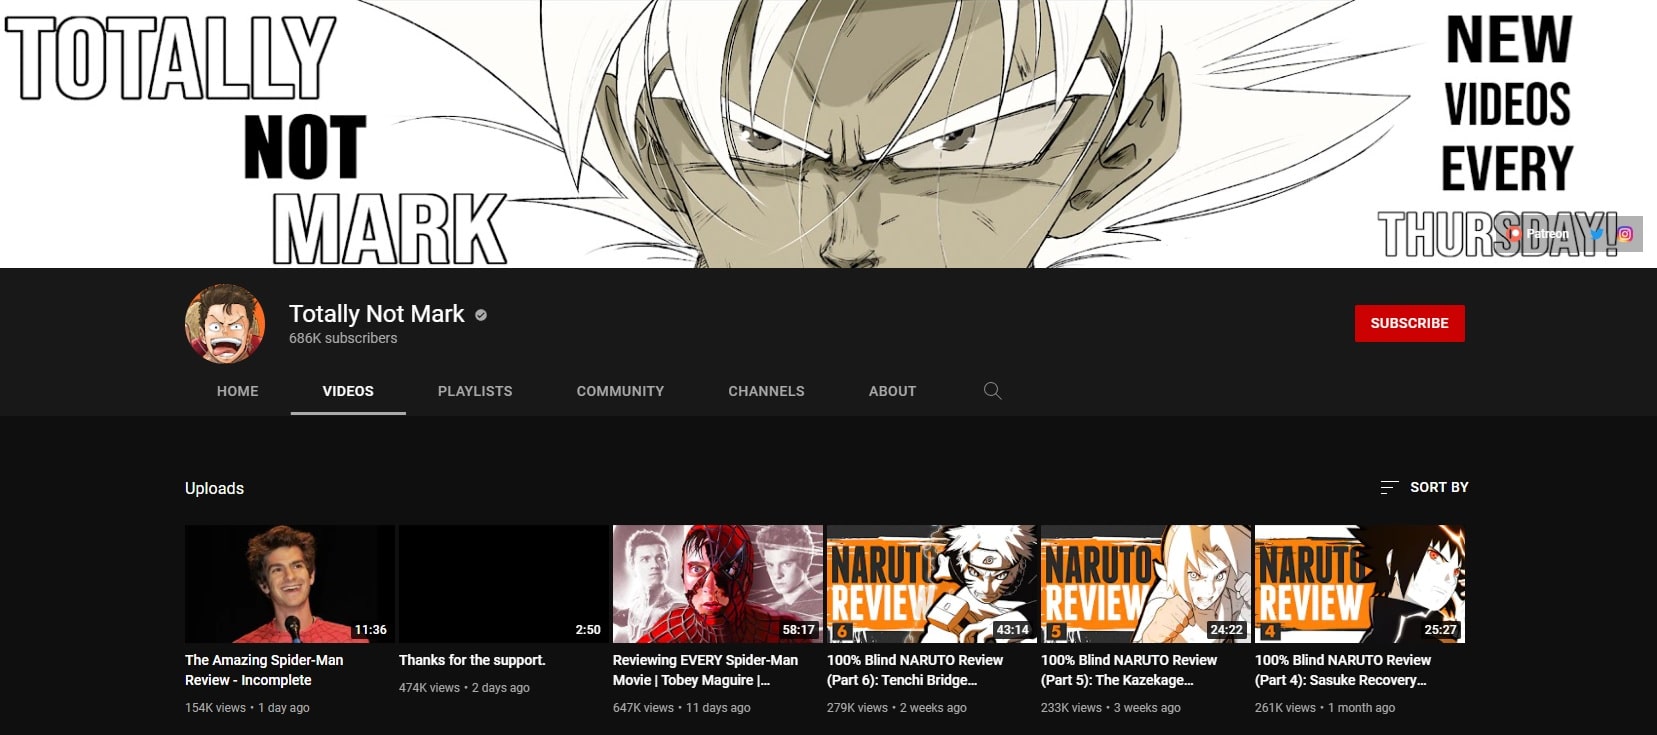Click title 100% Blind NARUTO Review Part 6
The width and height of the screenshot is (1657, 735).
tap(915, 670)
